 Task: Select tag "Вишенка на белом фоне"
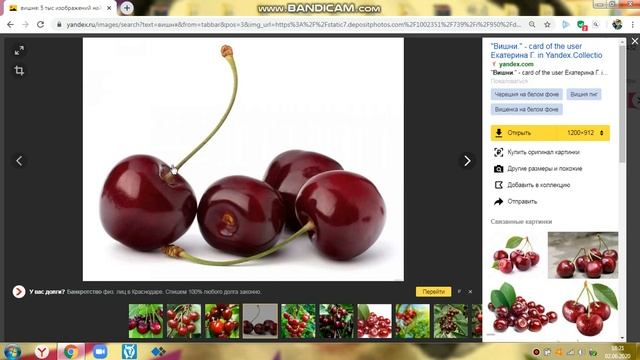(527, 109)
